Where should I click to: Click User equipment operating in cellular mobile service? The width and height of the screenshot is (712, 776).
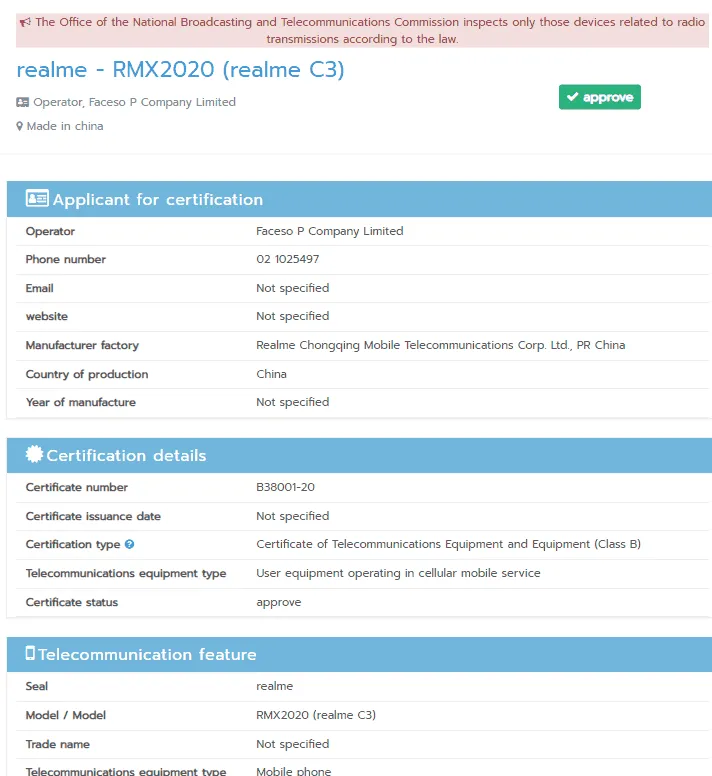[398, 573]
